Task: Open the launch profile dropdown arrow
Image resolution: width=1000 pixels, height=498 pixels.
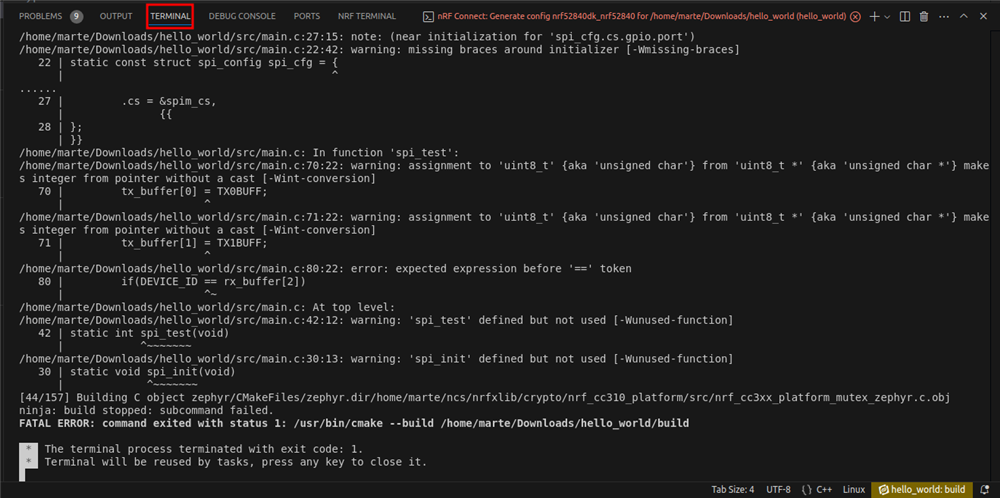Action: [887, 17]
